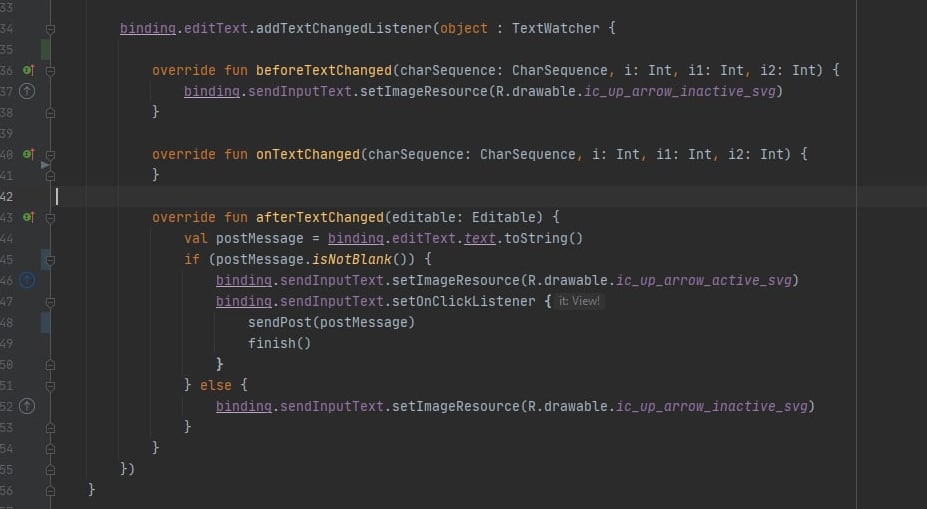The width and height of the screenshot is (927, 509).
Task: Open the drawable preview icon on line 37
Action: tap(27, 91)
